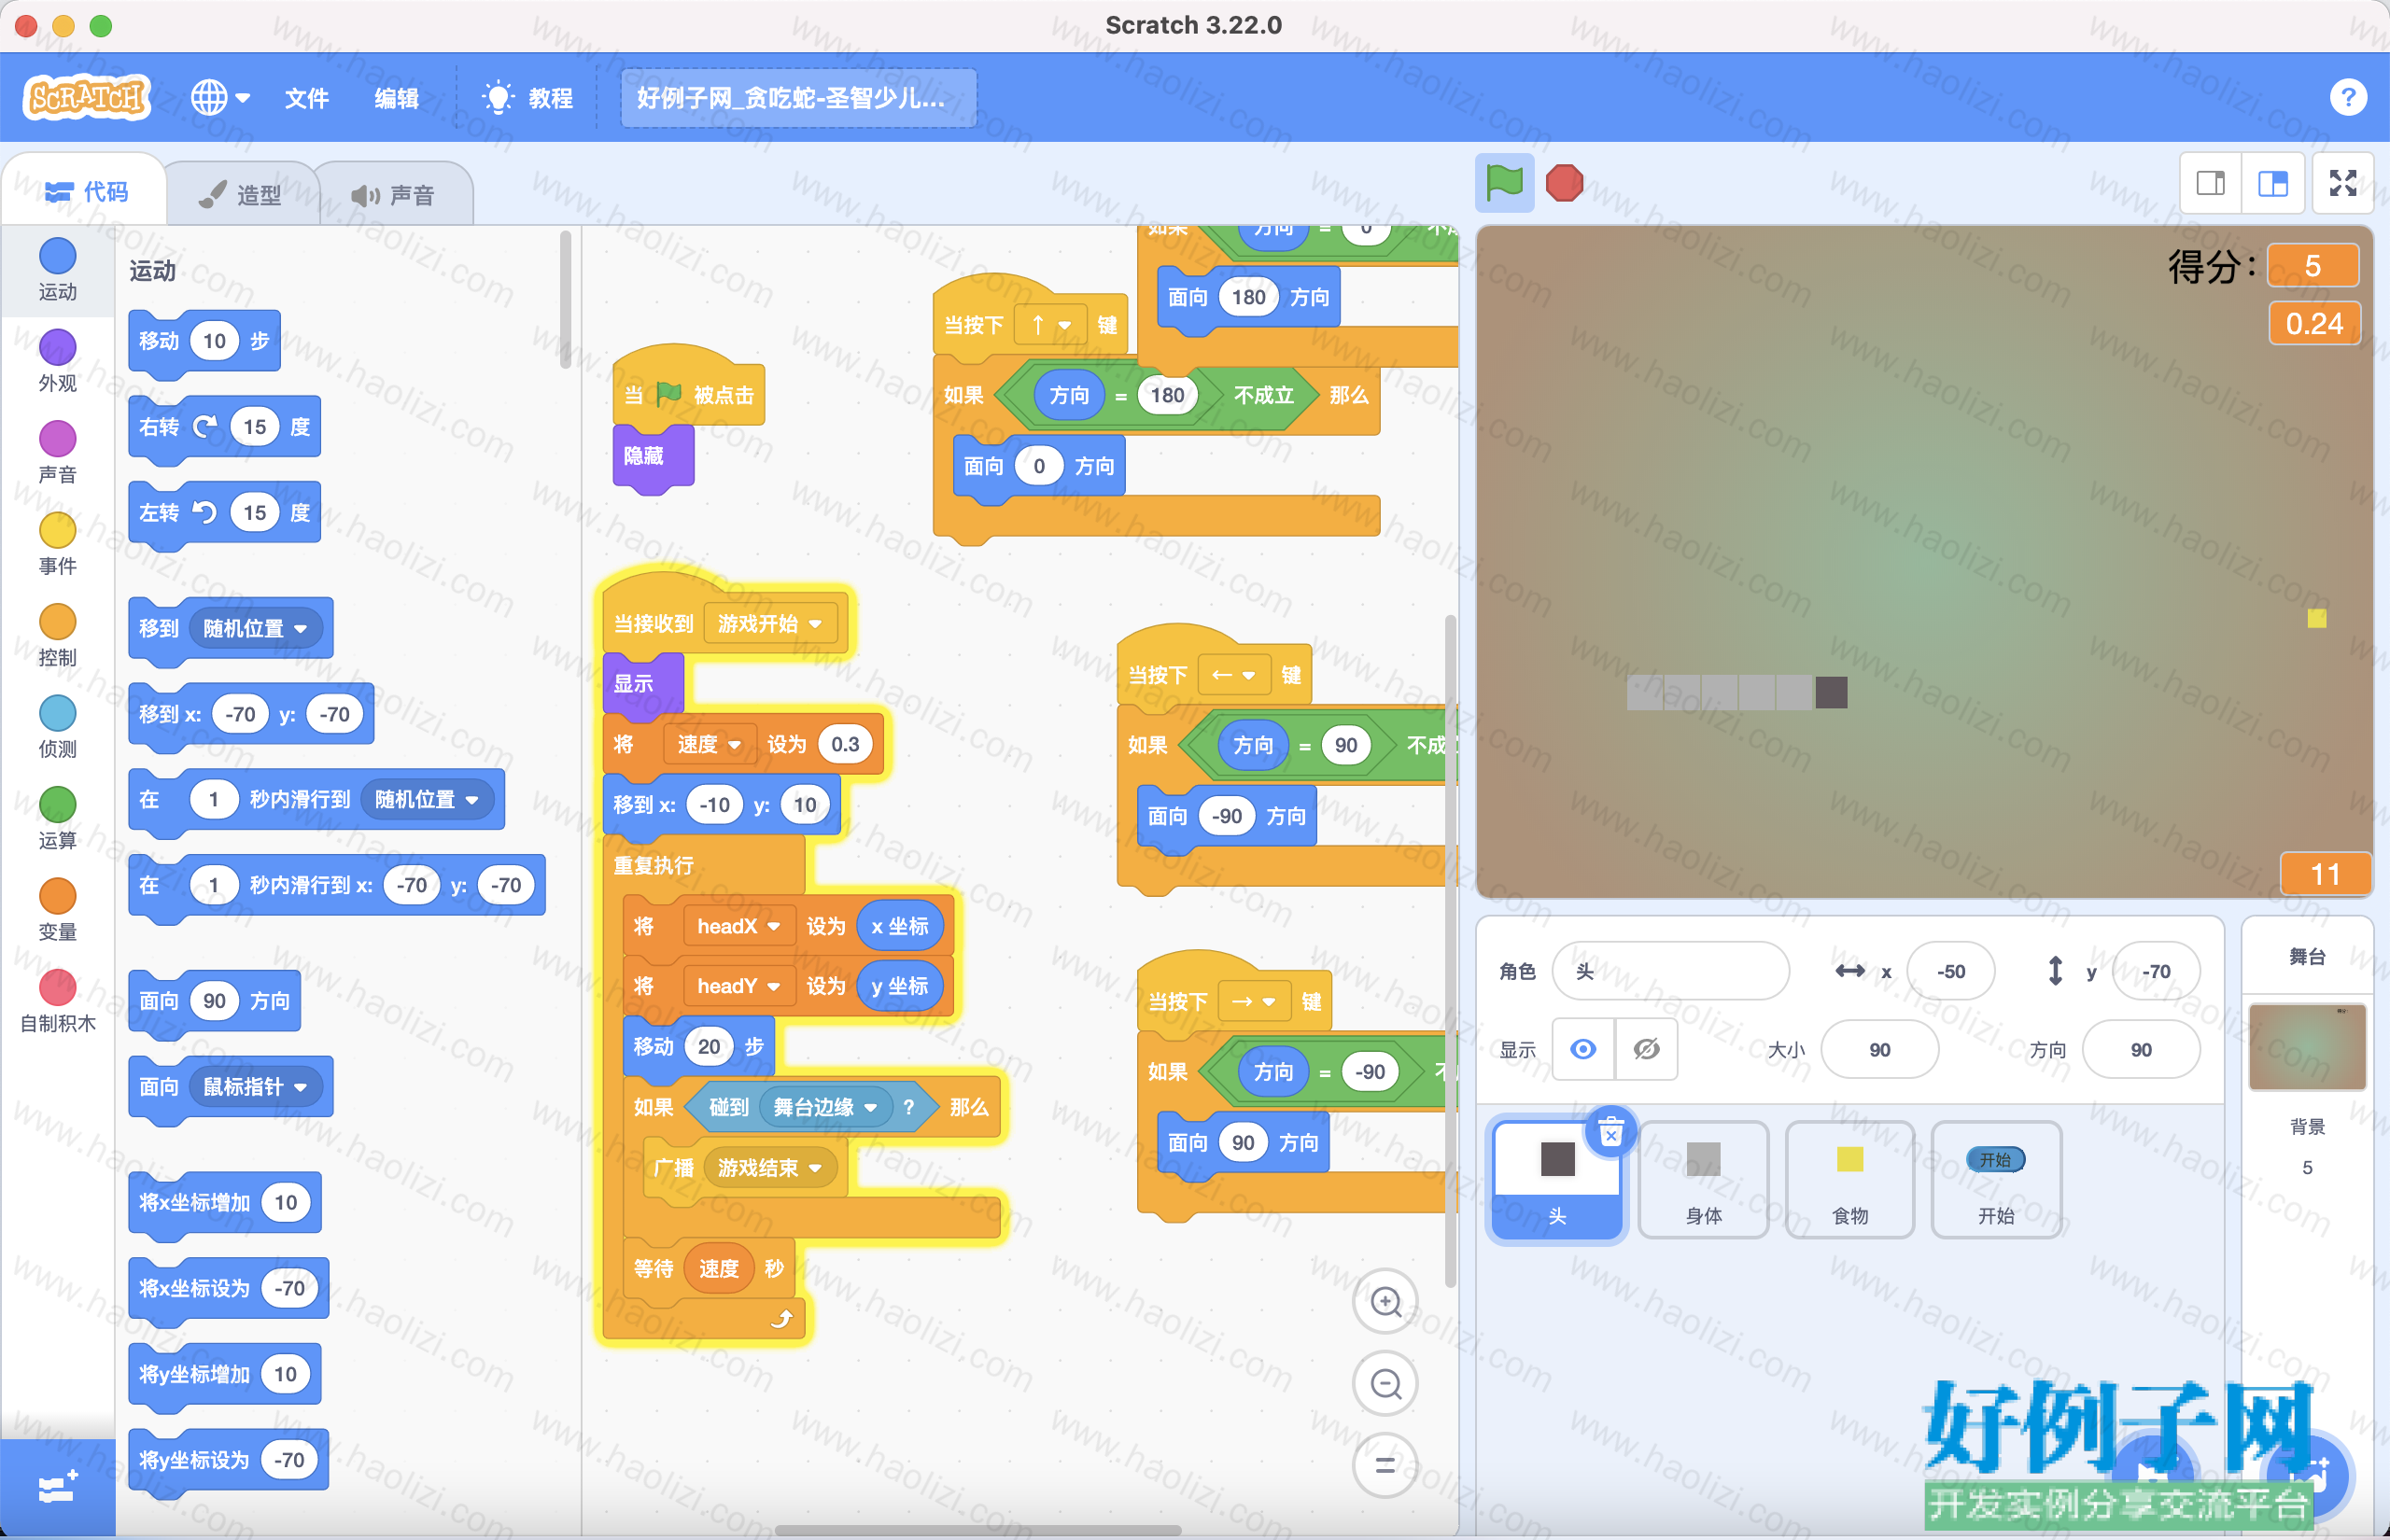Screen dimensions: 2390x1540
Task: Click the rotate clockwise icon in 右转 block
Action: (x=205, y=427)
